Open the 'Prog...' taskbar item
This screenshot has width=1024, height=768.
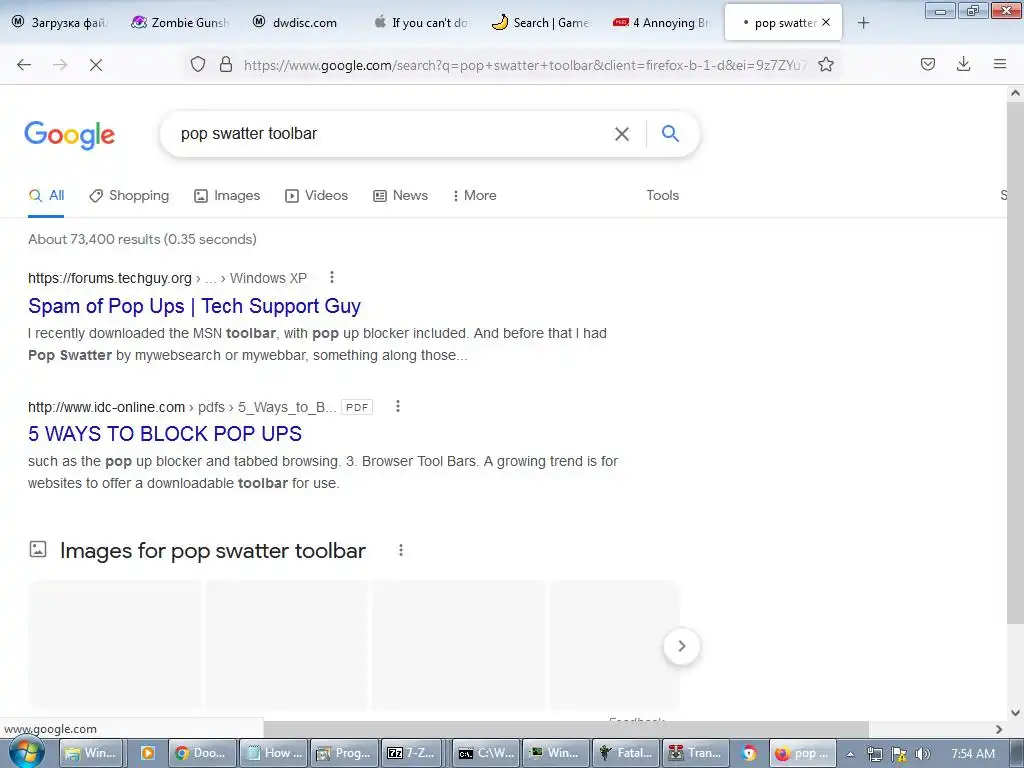coord(345,753)
